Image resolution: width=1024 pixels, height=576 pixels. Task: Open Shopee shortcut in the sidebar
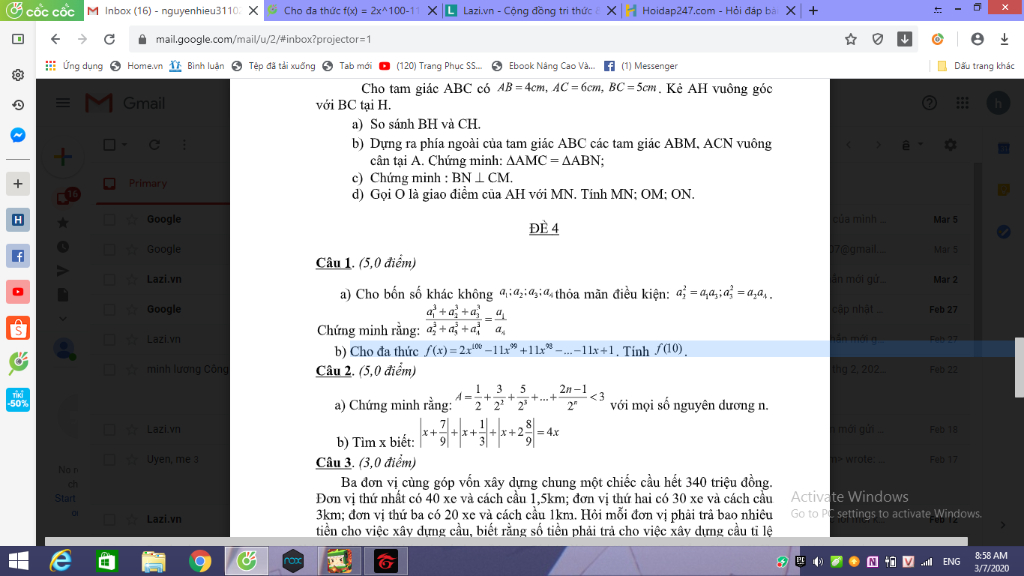pyautogui.click(x=18, y=328)
